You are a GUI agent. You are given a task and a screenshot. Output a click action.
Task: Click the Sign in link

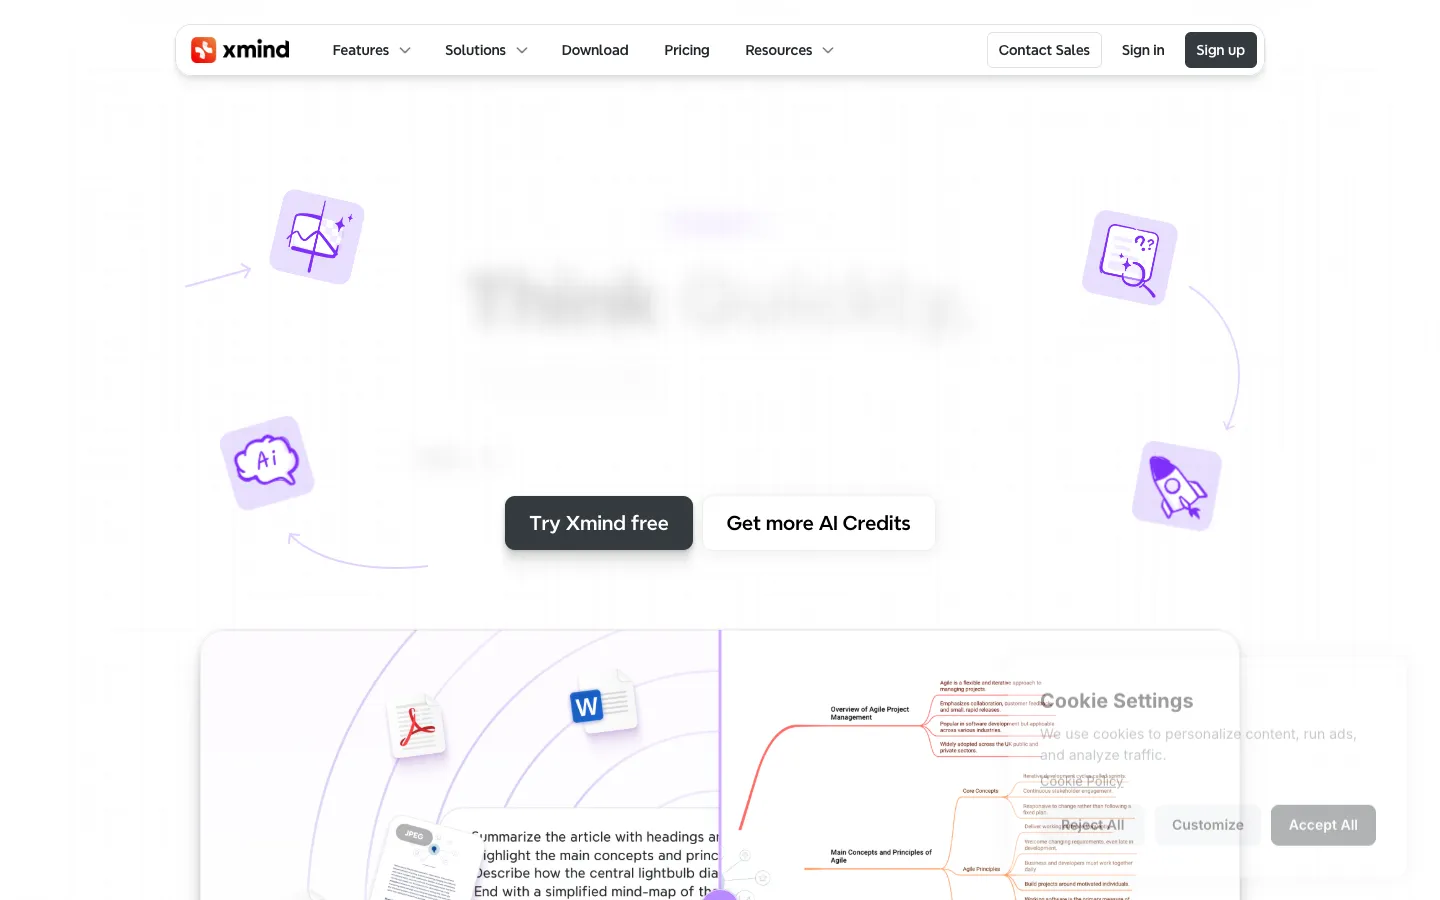[x=1143, y=50]
